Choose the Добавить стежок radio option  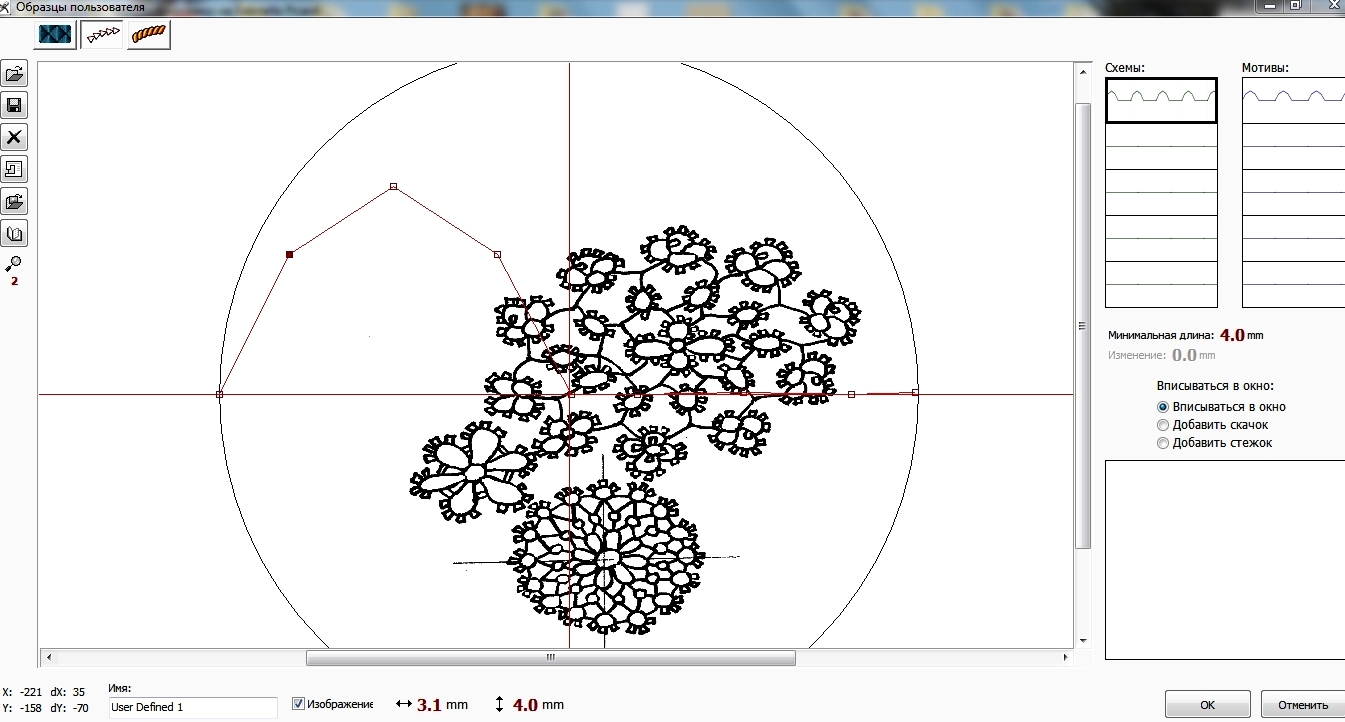[x=1162, y=443]
